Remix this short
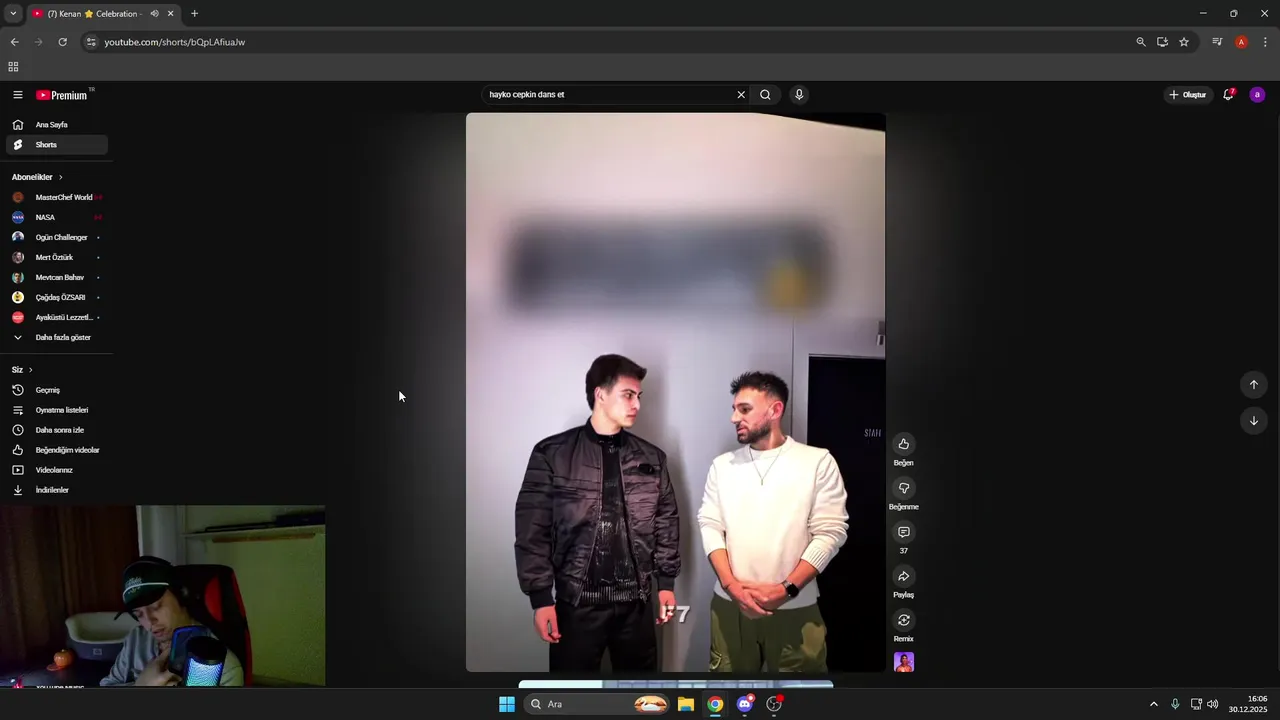The width and height of the screenshot is (1280, 720). click(904, 620)
